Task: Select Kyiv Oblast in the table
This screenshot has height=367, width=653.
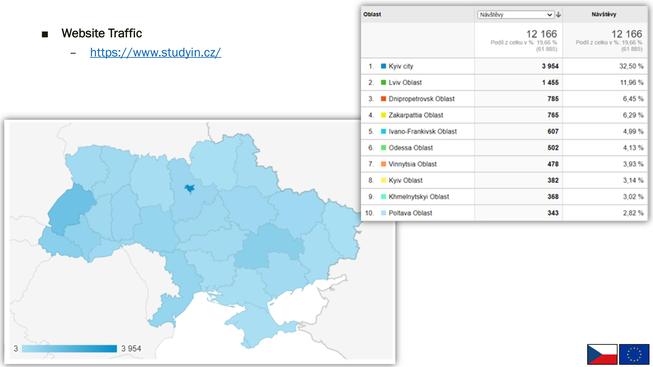Action: pyautogui.click(x=406, y=180)
